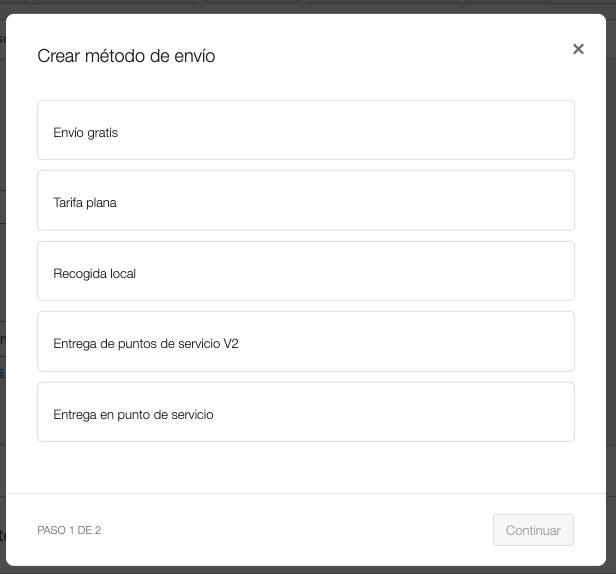Choose Tarifa plana as shipping method
616x574 pixels.
(x=306, y=200)
